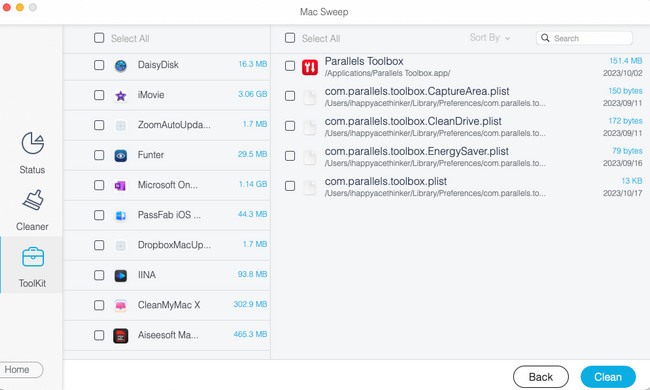Click the DaisyDisk app name
This screenshot has height=390, width=650.
[158, 65]
